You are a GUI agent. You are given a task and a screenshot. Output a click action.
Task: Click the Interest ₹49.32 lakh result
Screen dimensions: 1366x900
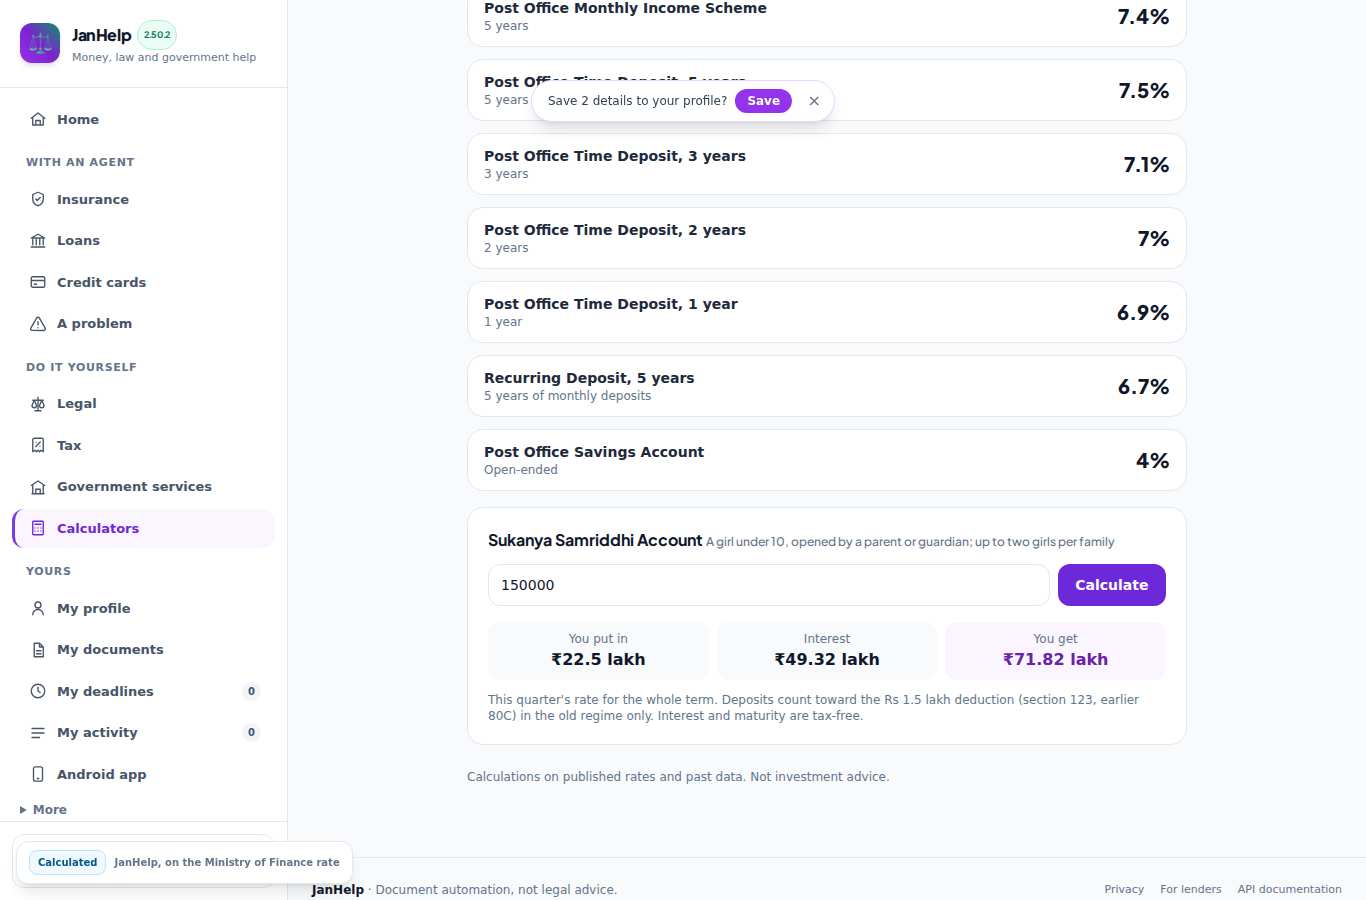tap(827, 650)
